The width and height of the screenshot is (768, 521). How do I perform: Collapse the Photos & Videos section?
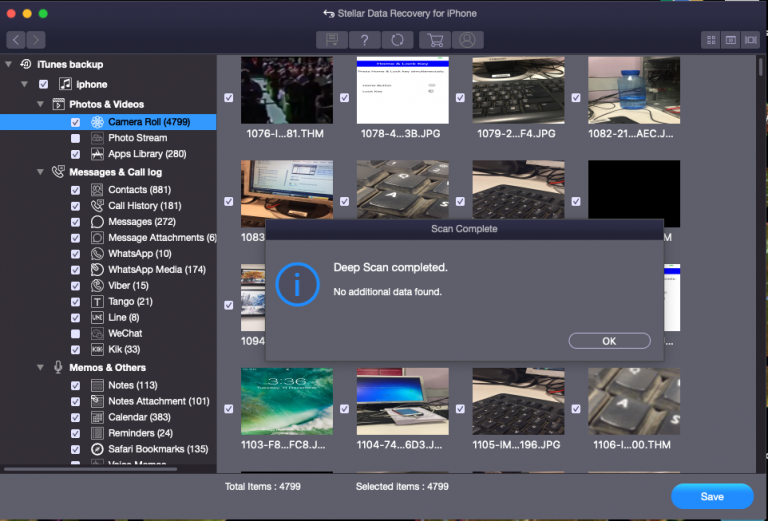pos(40,104)
